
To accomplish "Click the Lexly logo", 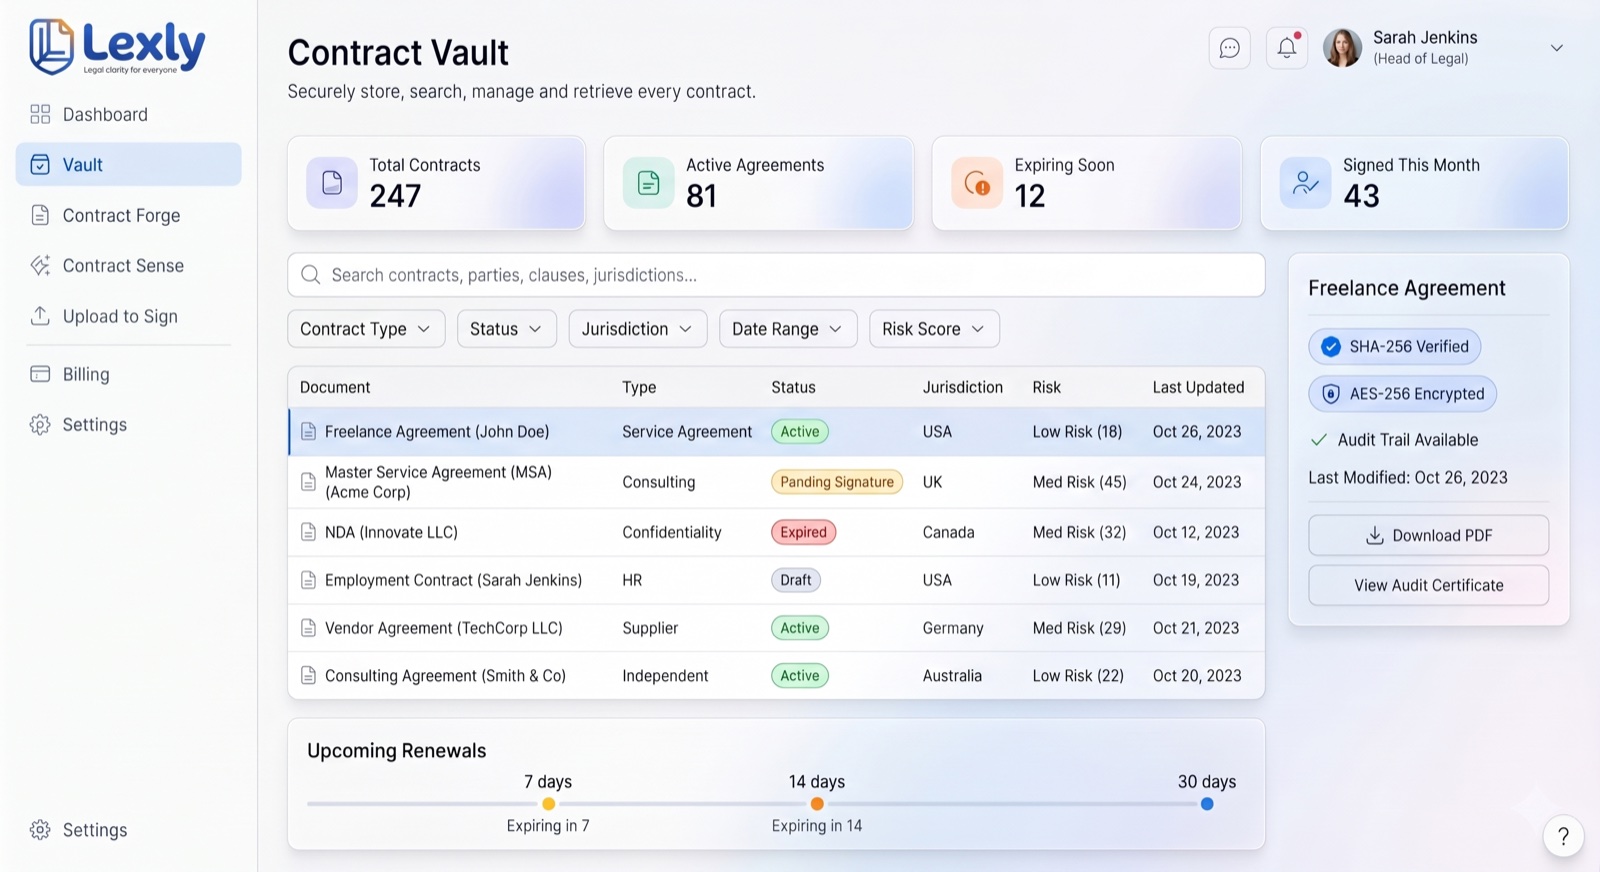I will (117, 46).
